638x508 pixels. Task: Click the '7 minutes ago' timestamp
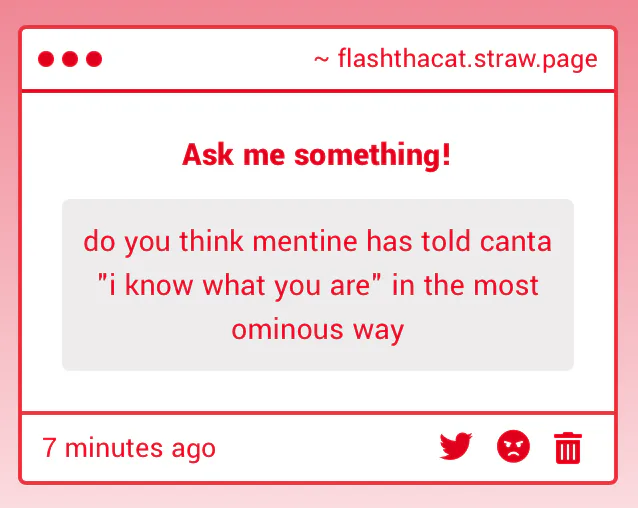[x=129, y=448]
